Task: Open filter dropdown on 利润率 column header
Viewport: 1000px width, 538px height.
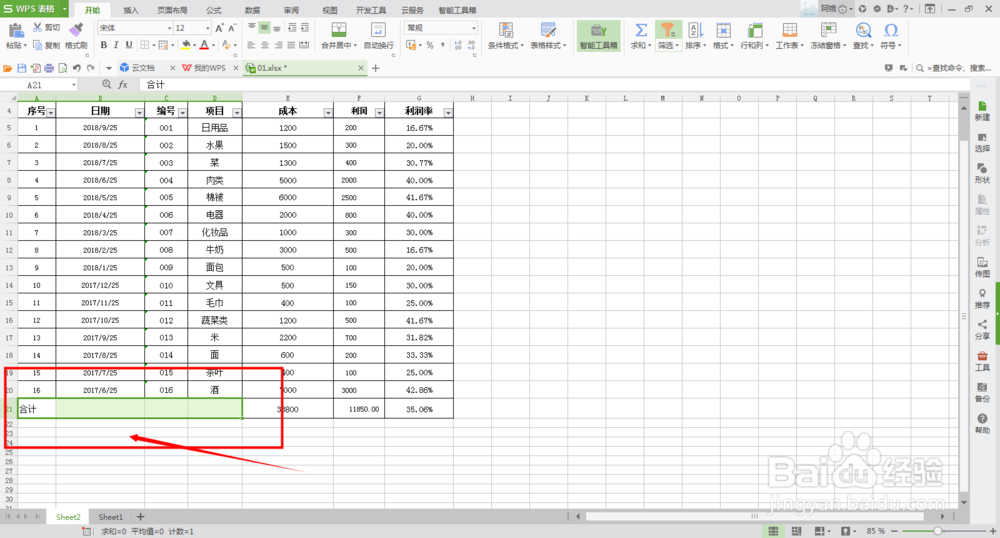Action: click(448, 112)
